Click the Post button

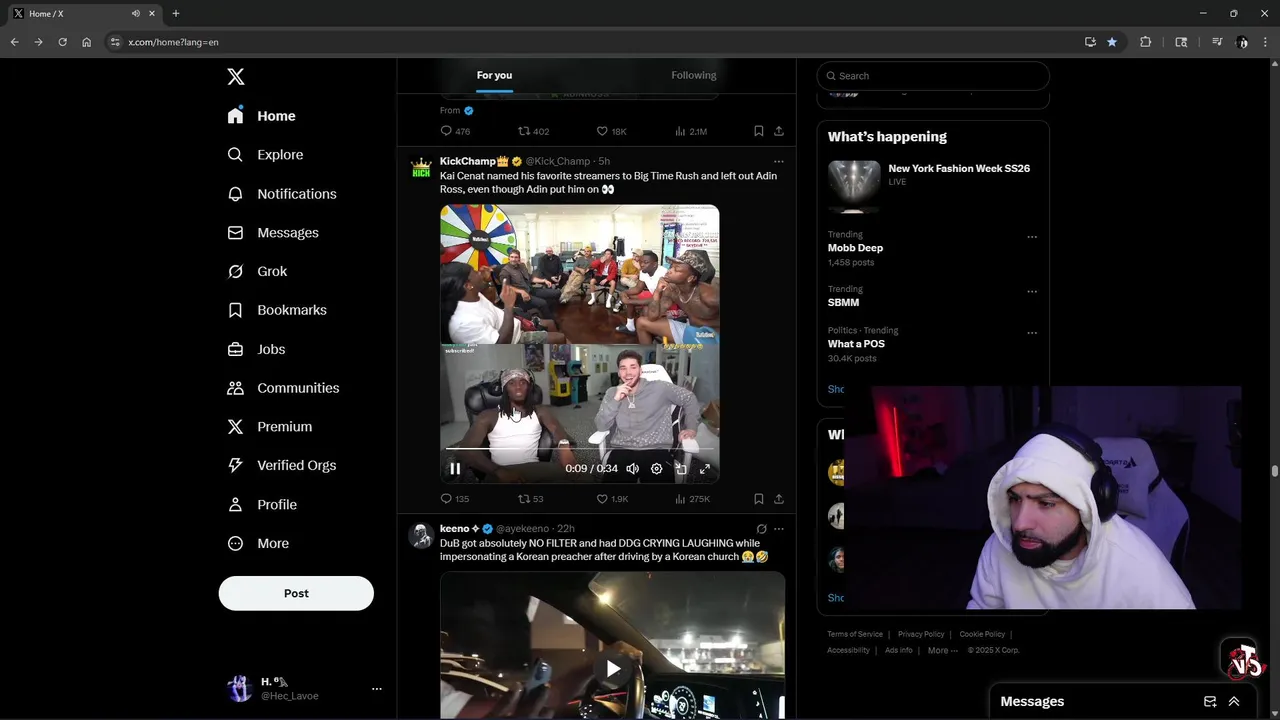(296, 593)
